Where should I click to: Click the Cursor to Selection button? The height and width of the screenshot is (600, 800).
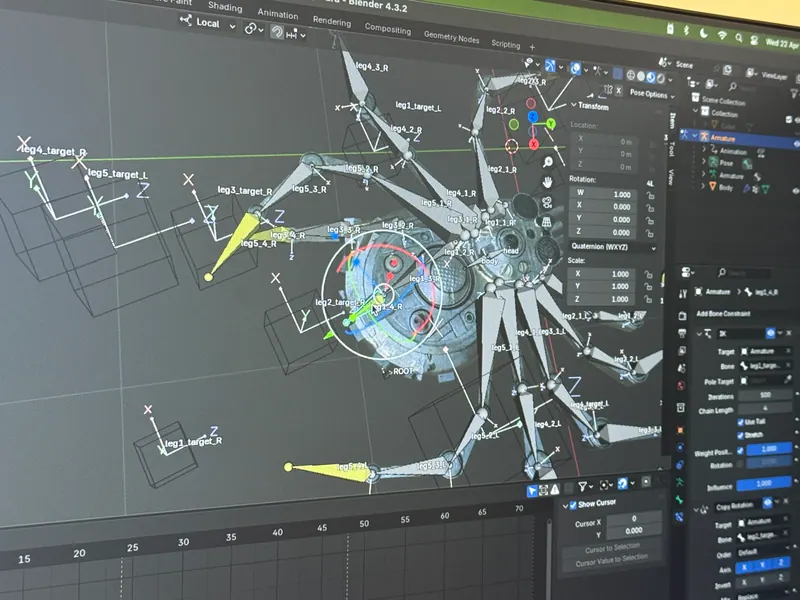[612, 548]
